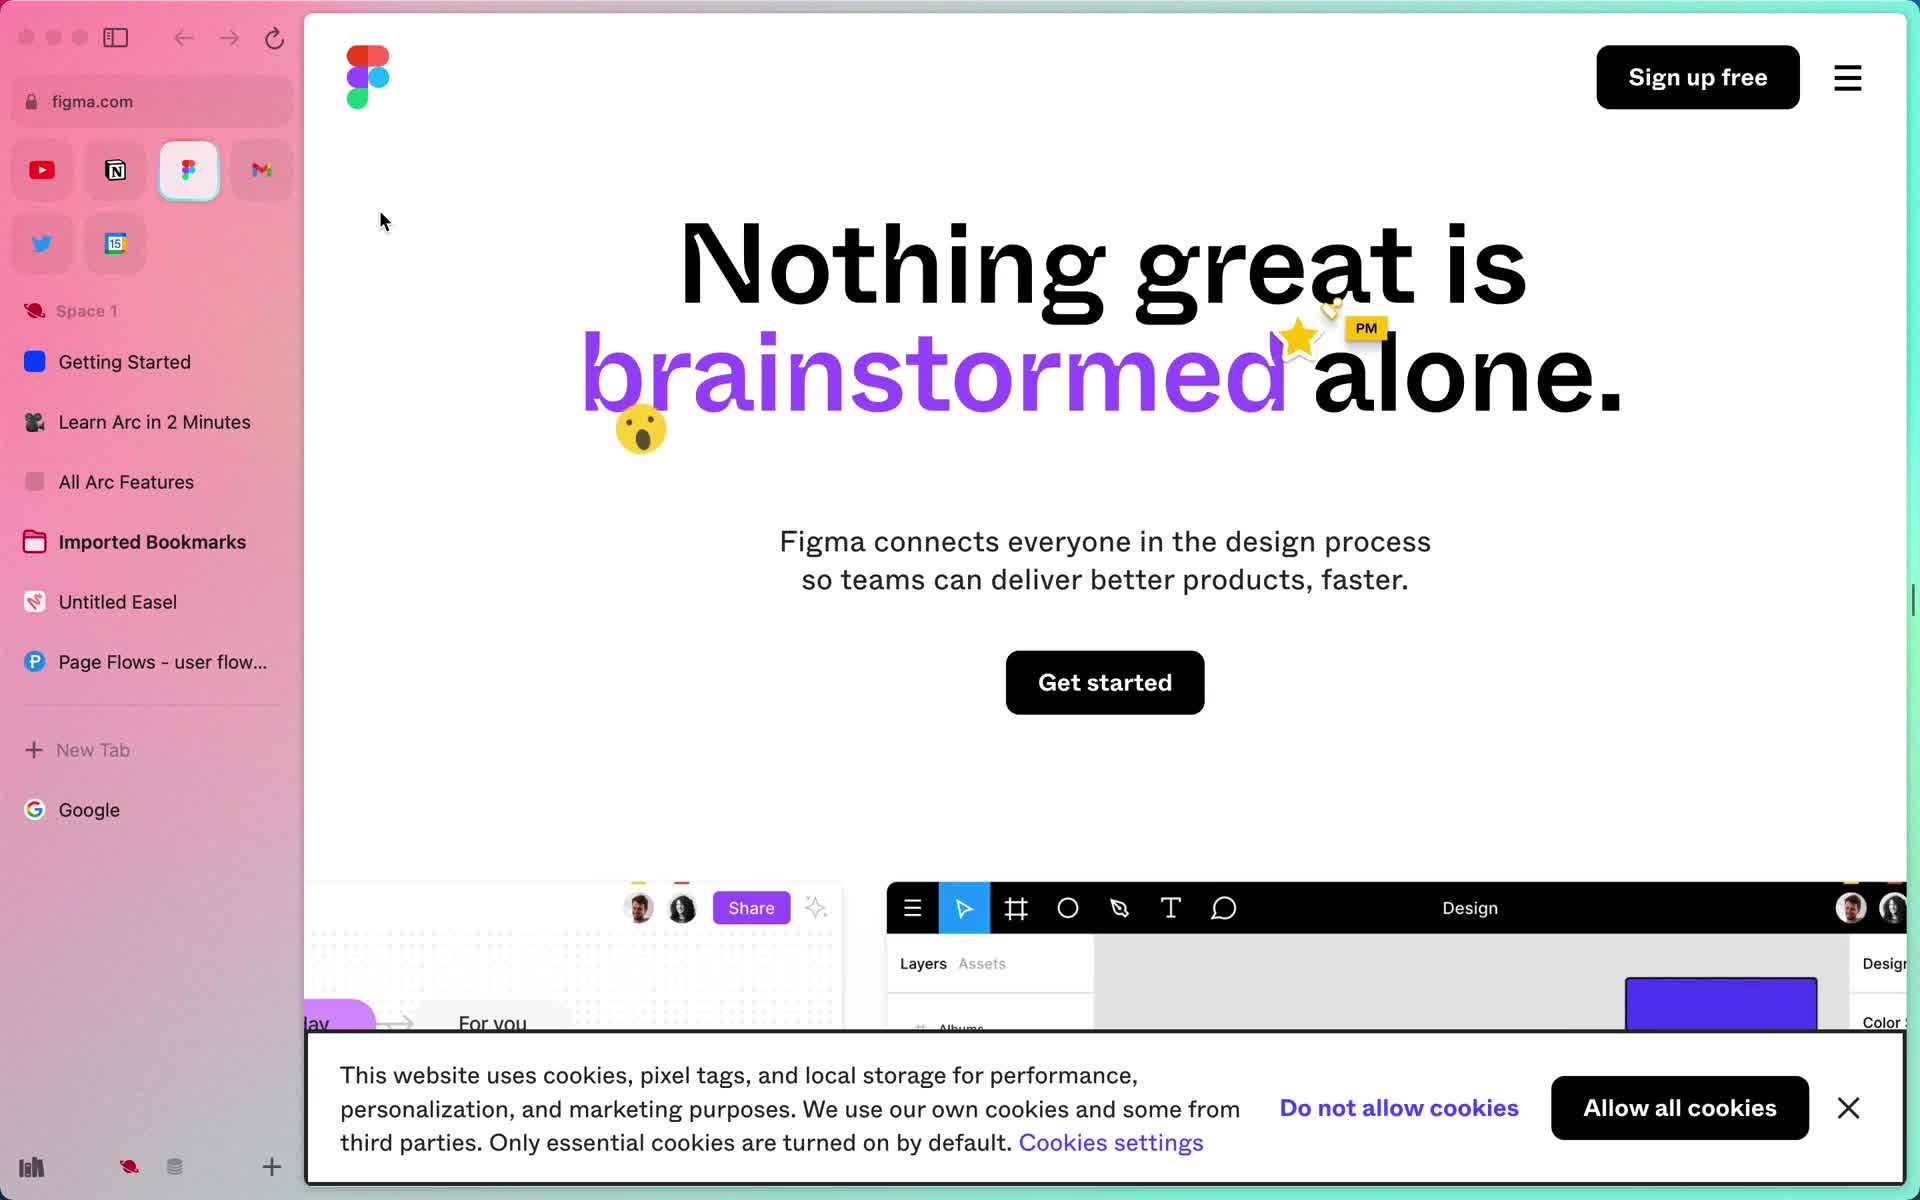This screenshot has height=1200, width=1920.
Task: Switch to Assets tab in sidebar
Action: coord(981,964)
